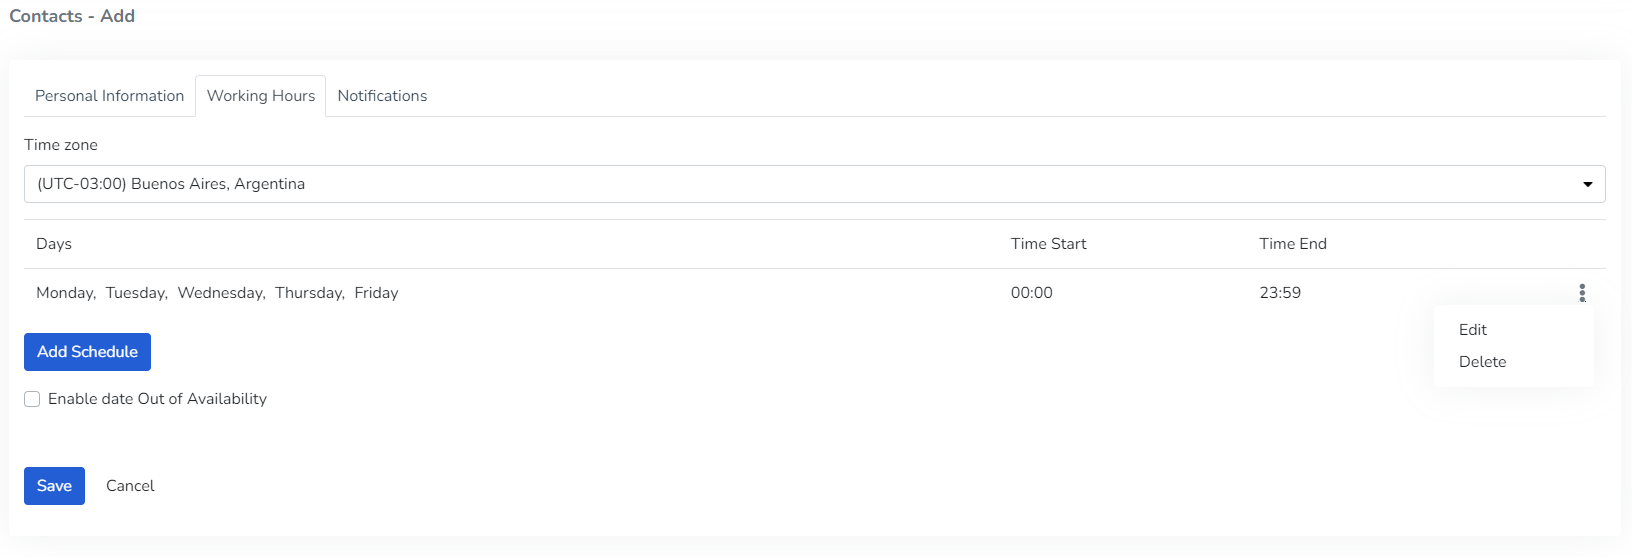Switch to the Personal Information tab
Image resolution: width=1632 pixels, height=557 pixels.
[x=109, y=96]
